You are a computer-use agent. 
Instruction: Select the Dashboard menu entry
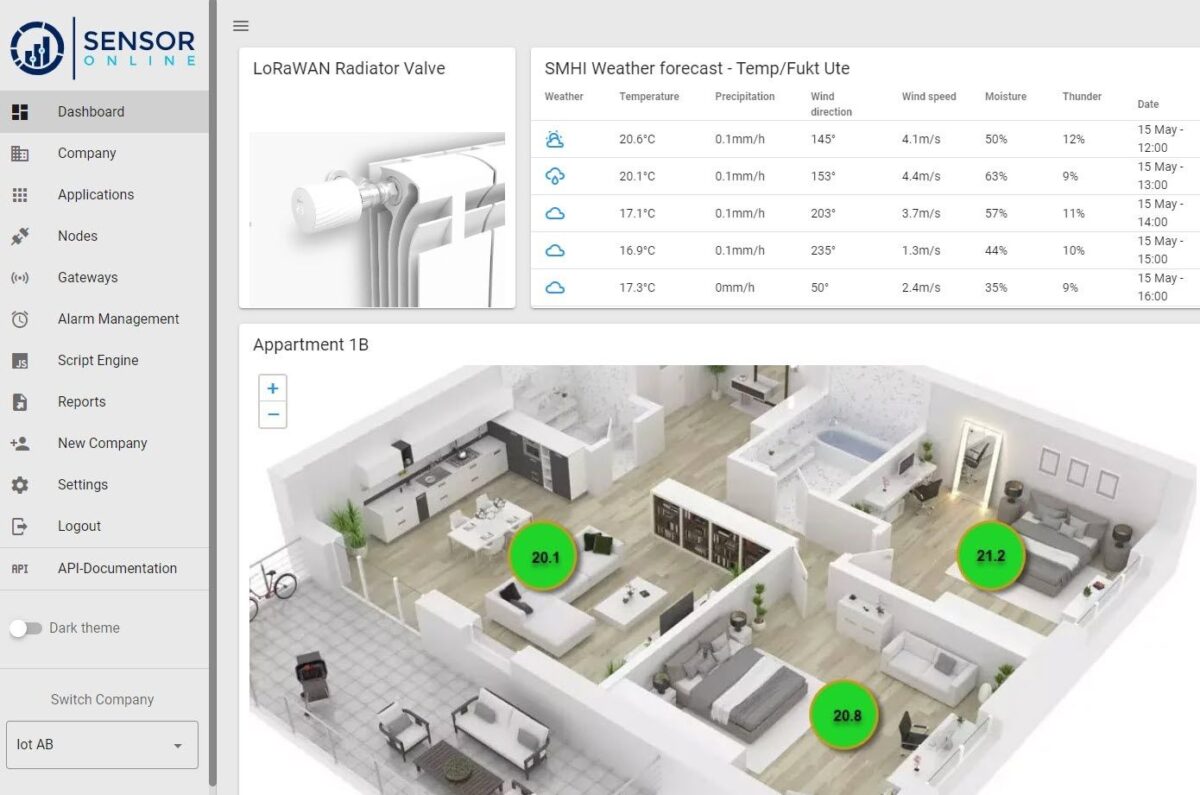click(90, 112)
